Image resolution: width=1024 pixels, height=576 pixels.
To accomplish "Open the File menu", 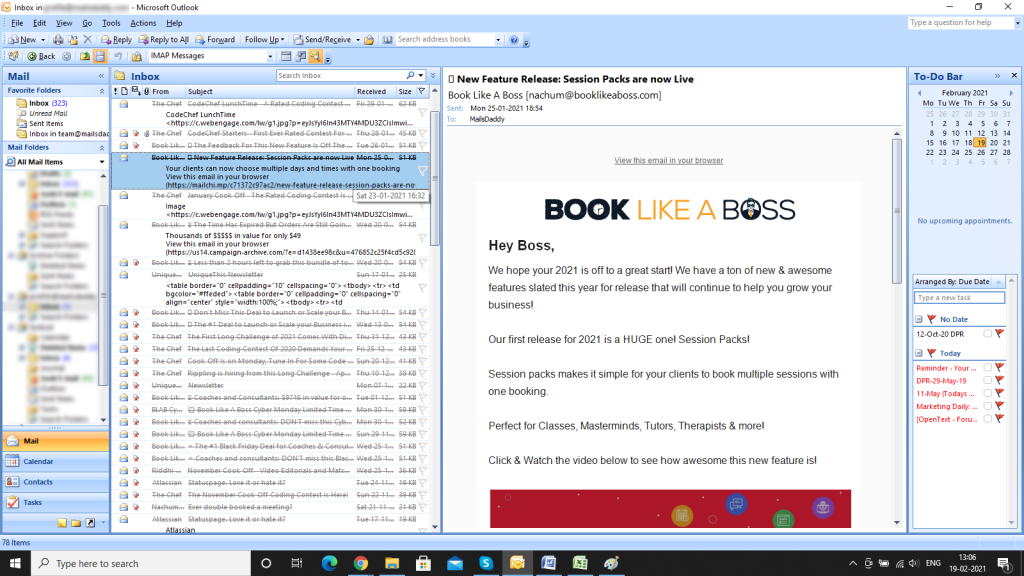I will coord(17,23).
